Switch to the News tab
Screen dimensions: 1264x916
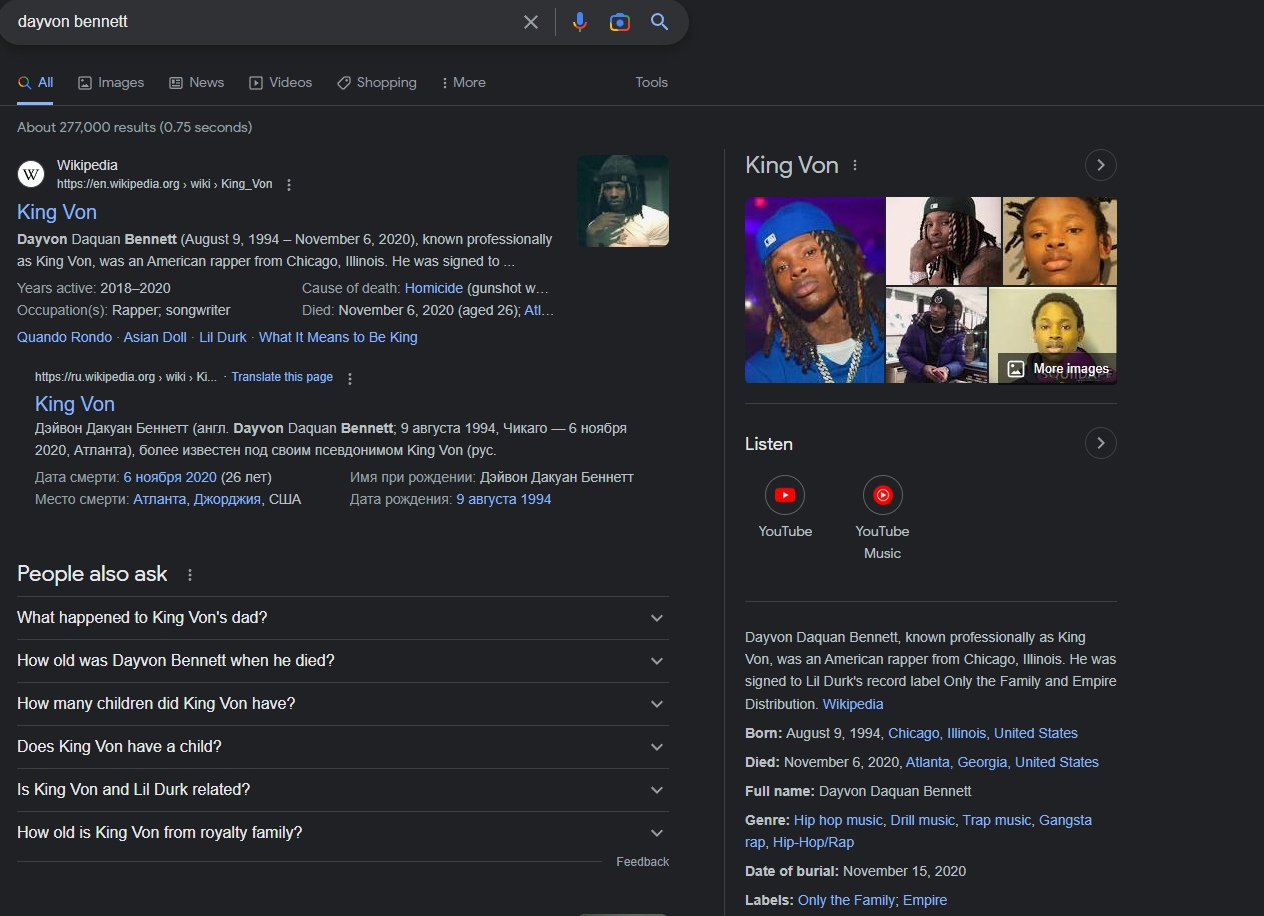point(196,83)
